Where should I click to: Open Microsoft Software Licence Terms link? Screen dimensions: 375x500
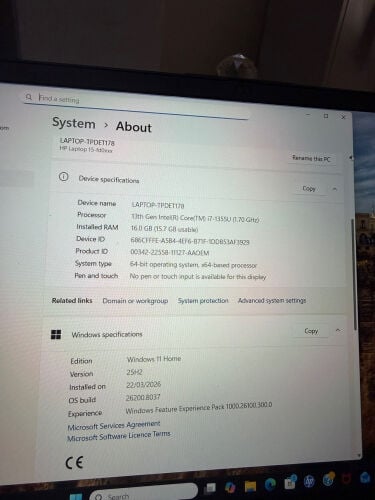tap(119, 436)
